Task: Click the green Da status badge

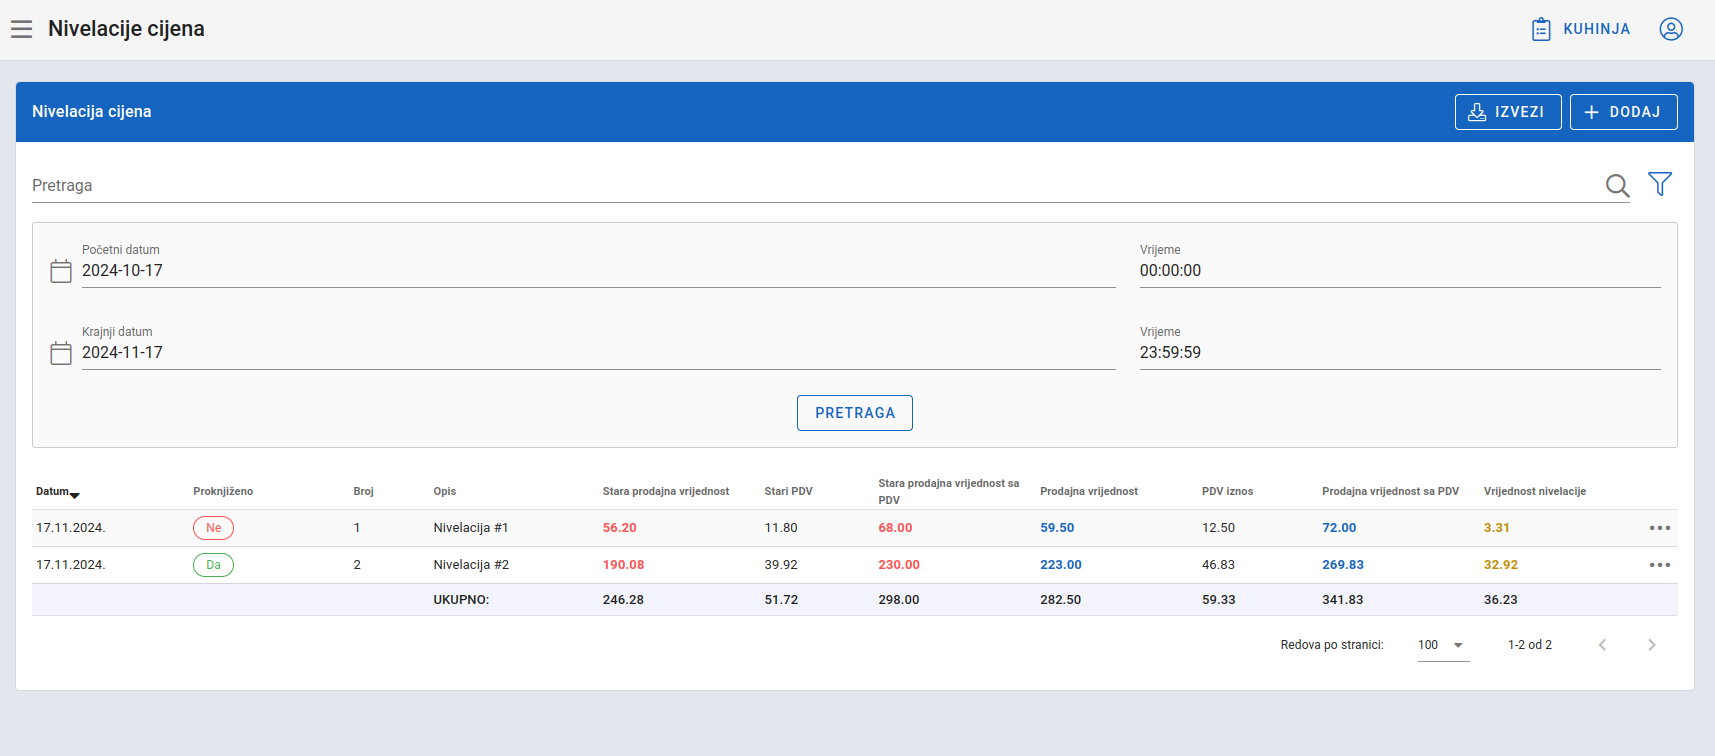Action: 213,565
